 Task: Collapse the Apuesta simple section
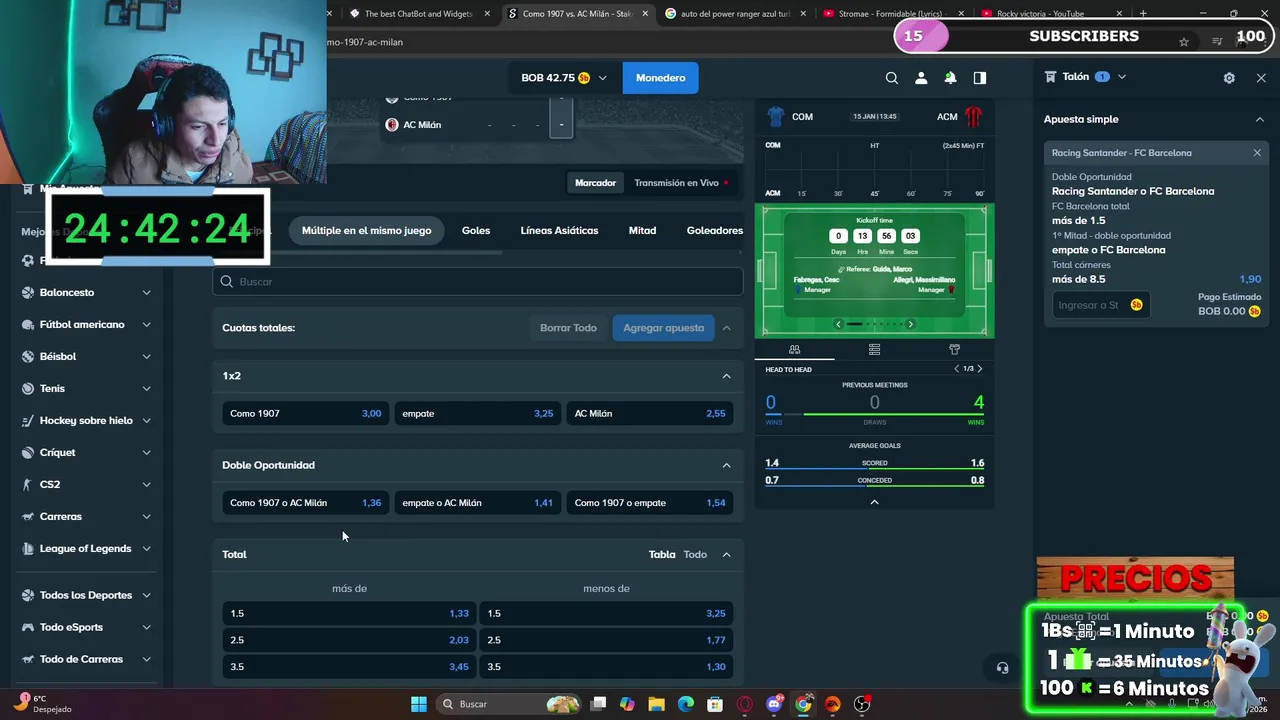point(1259,119)
